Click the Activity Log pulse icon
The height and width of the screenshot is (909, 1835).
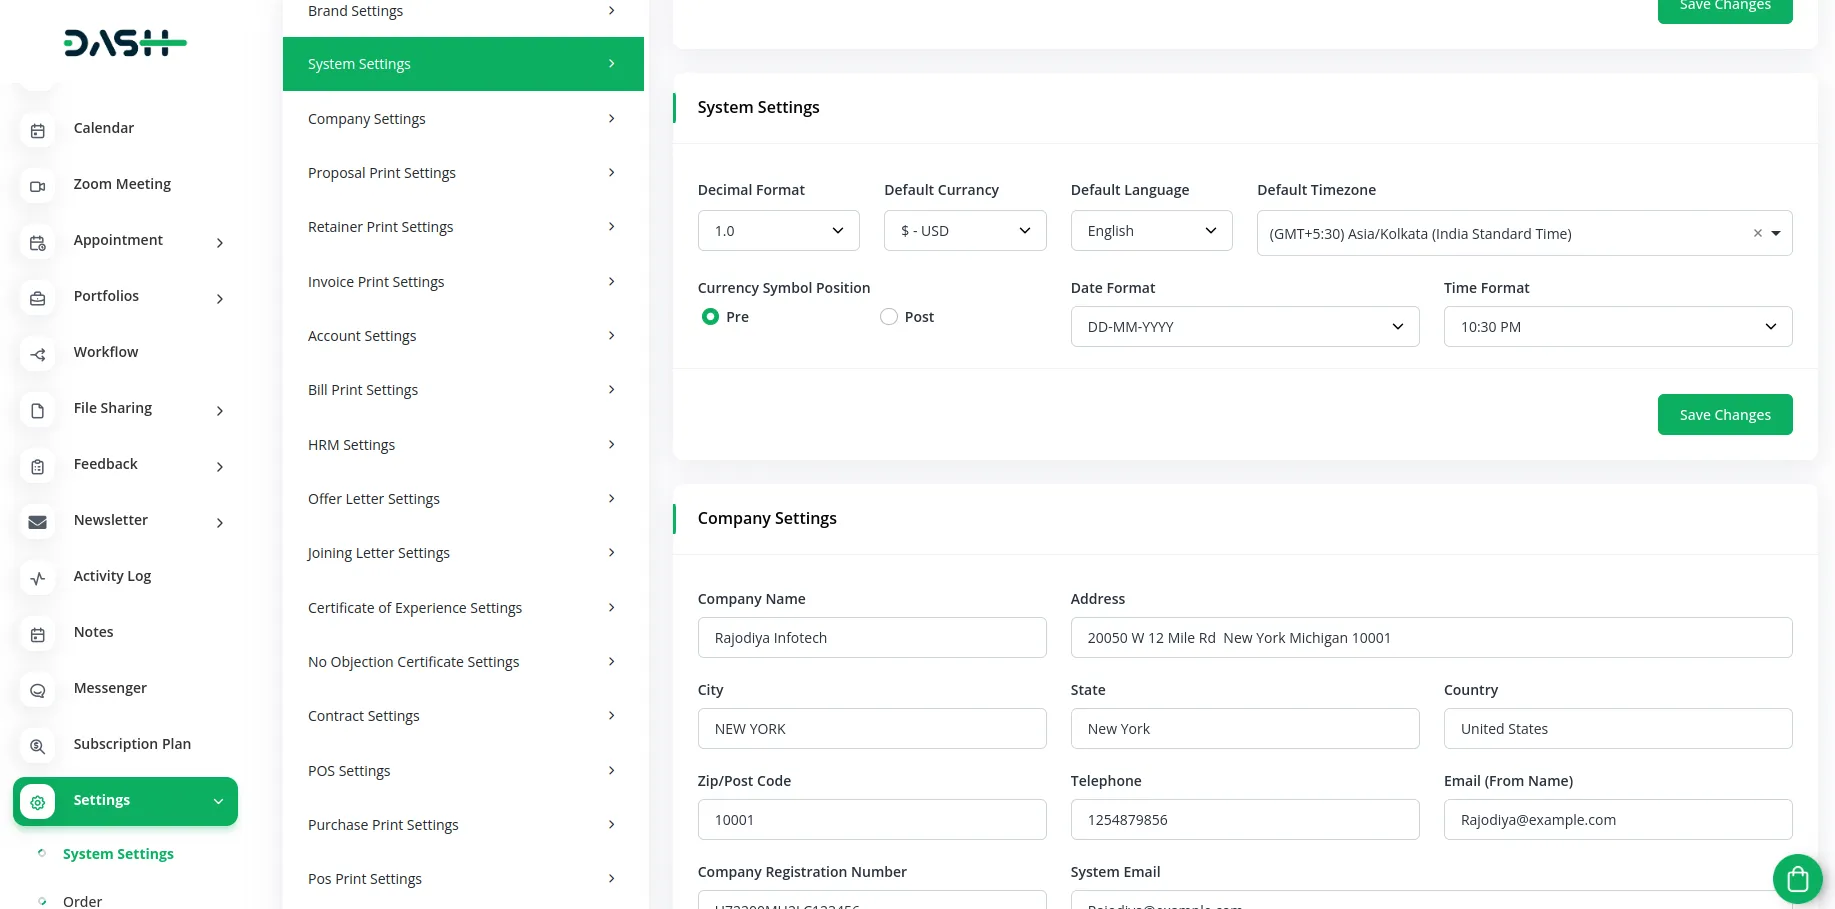click(x=38, y=578)
